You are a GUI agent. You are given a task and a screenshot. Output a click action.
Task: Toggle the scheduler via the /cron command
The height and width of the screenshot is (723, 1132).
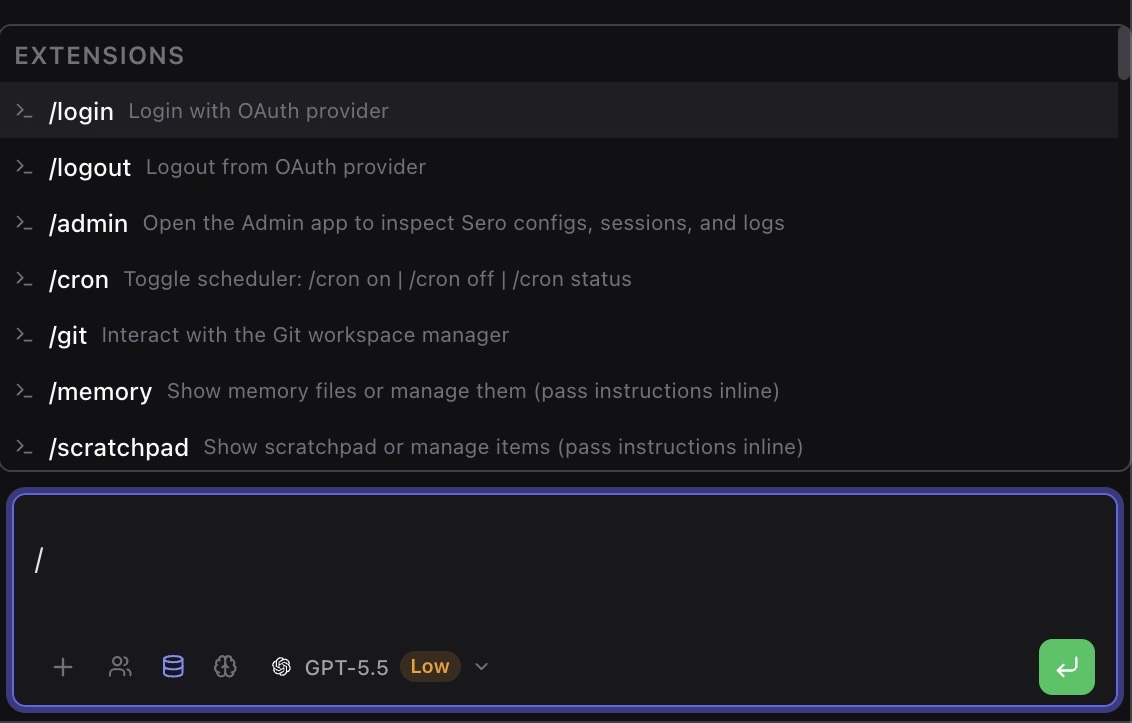tap(79, 279)
